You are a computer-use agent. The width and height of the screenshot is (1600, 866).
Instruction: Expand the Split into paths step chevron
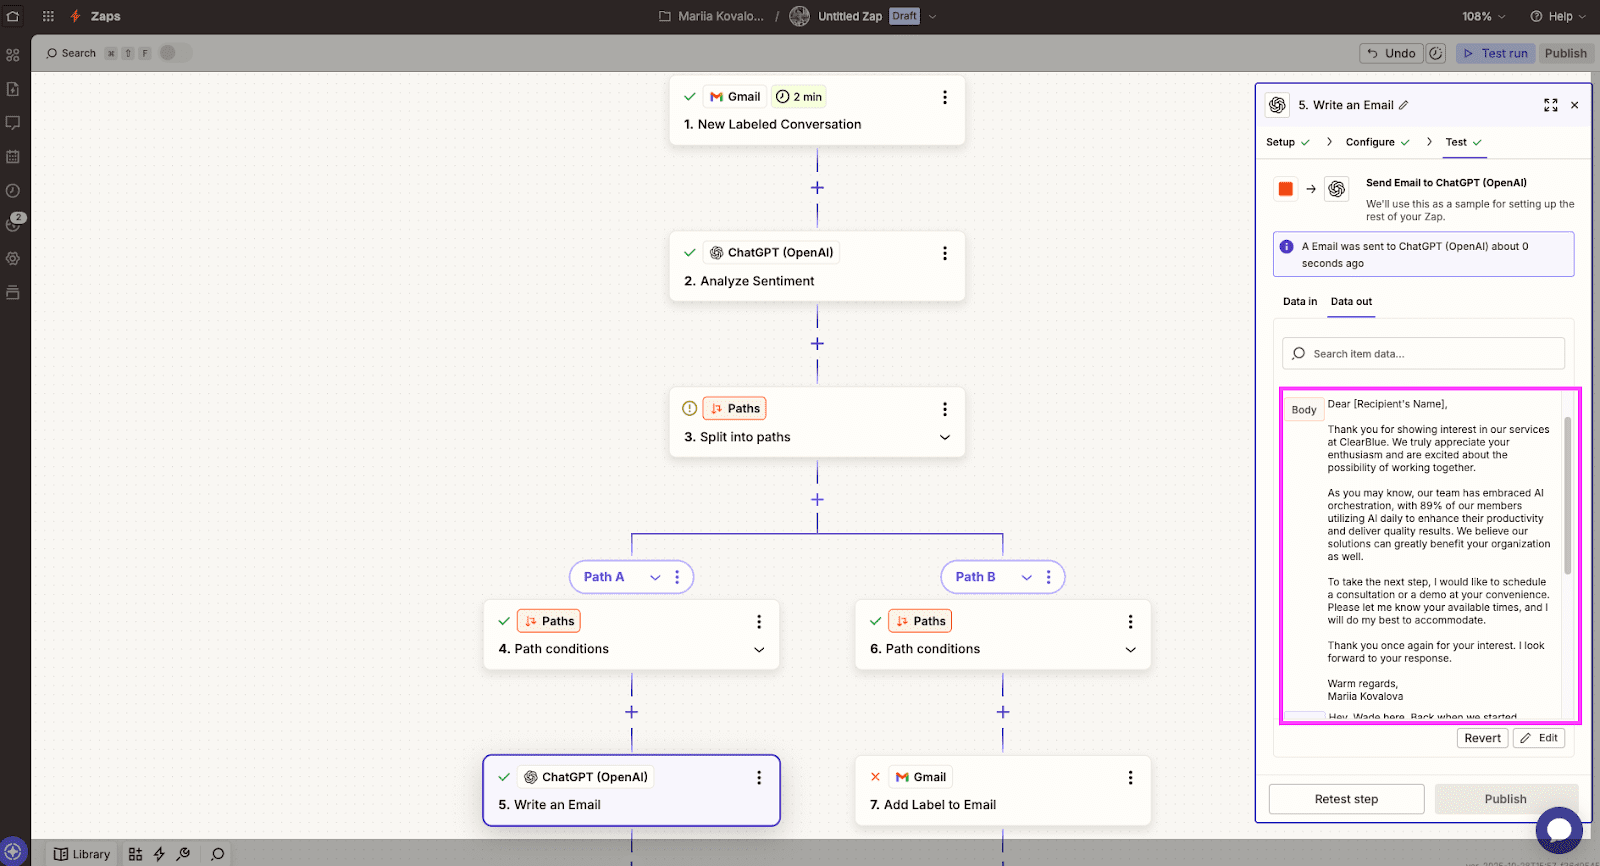click(x=944, y=438)
